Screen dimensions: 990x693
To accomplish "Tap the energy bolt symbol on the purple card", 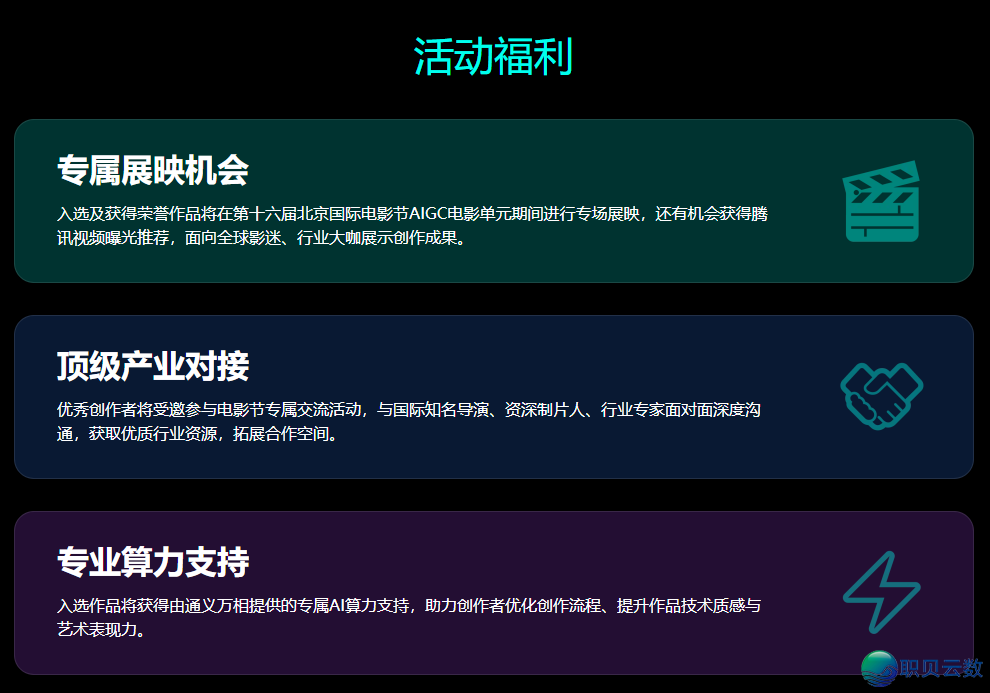I will coord(880,591).
